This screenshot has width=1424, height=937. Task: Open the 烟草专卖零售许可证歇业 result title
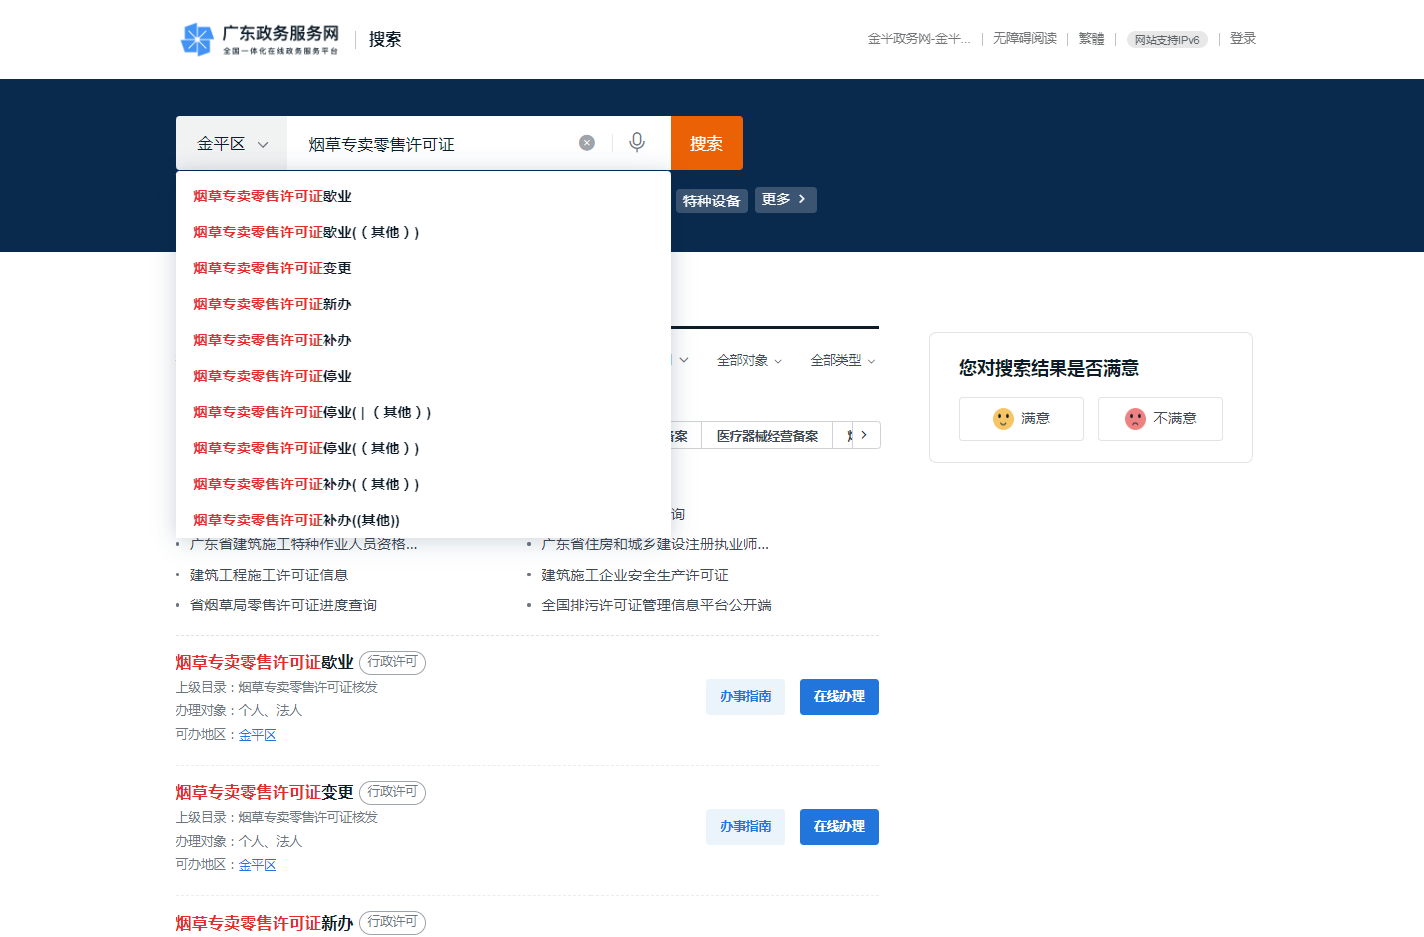pos(264,662)
